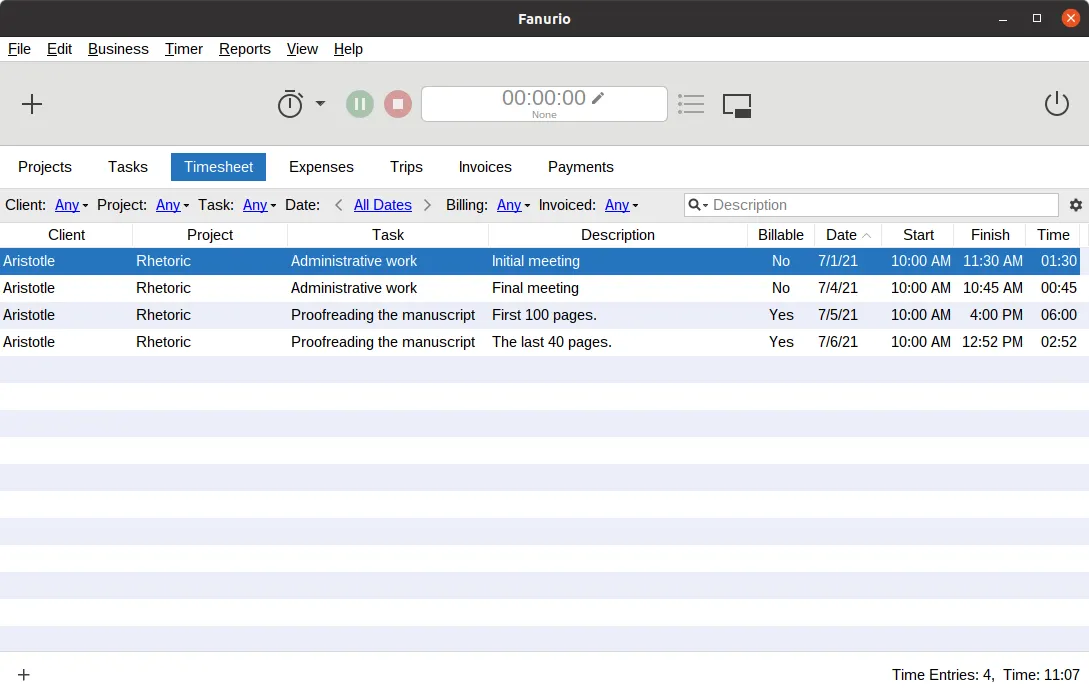The image size is (1089, 694).
Task: Sort the table by the Billable column
Action: click(781, 235)
